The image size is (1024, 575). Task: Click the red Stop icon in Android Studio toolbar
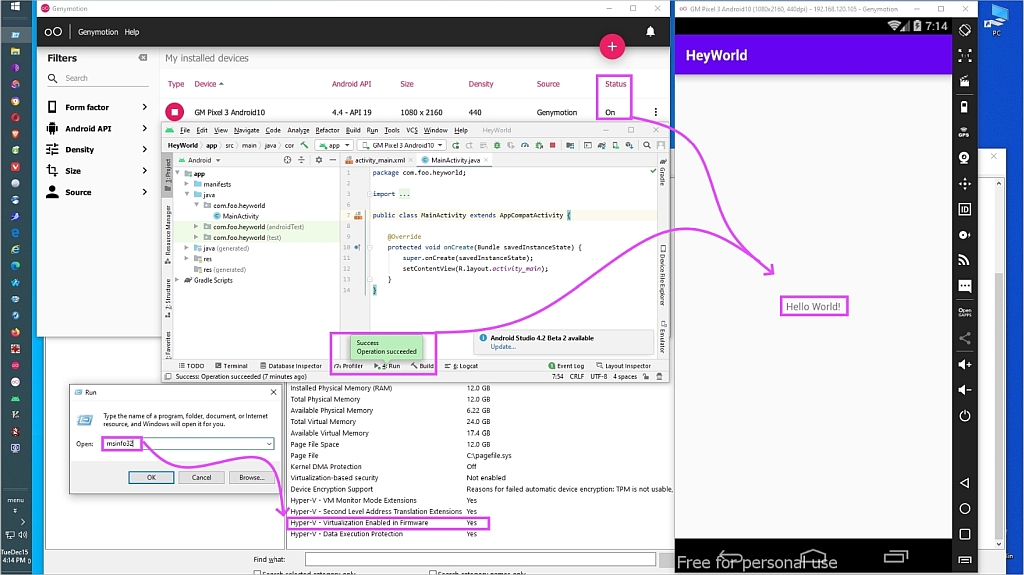tap(552, 145)
